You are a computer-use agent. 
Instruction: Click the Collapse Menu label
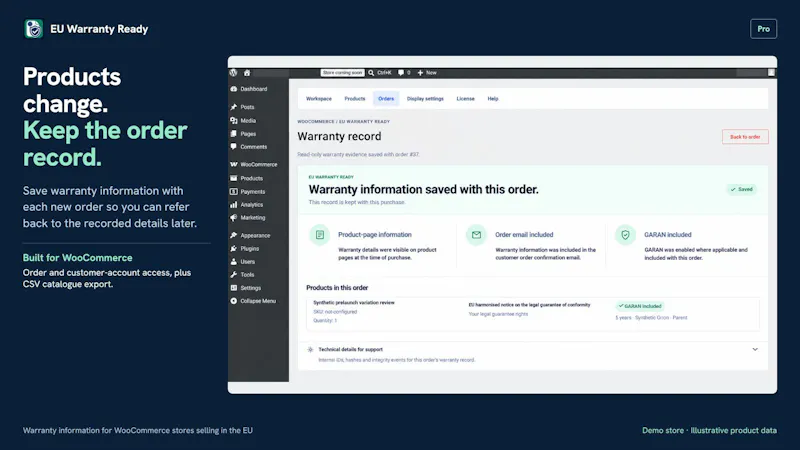(x=258, y=301)
